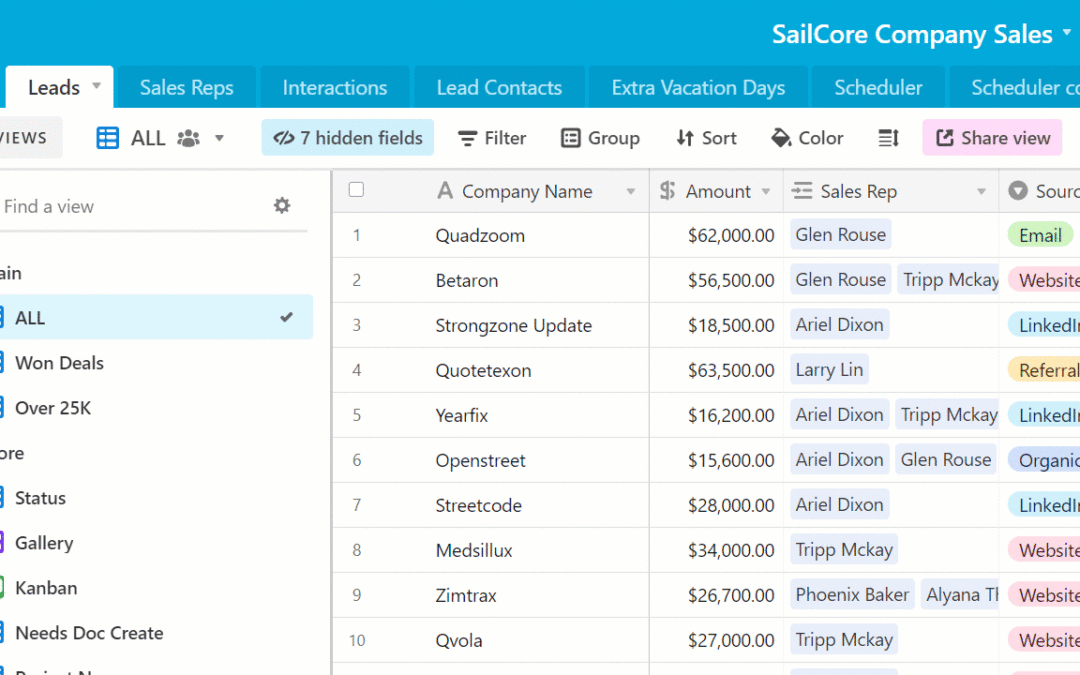Open the Sort settings
Image resolution: width=1080 pixels, height=675 pixels.
click(706, 138)
